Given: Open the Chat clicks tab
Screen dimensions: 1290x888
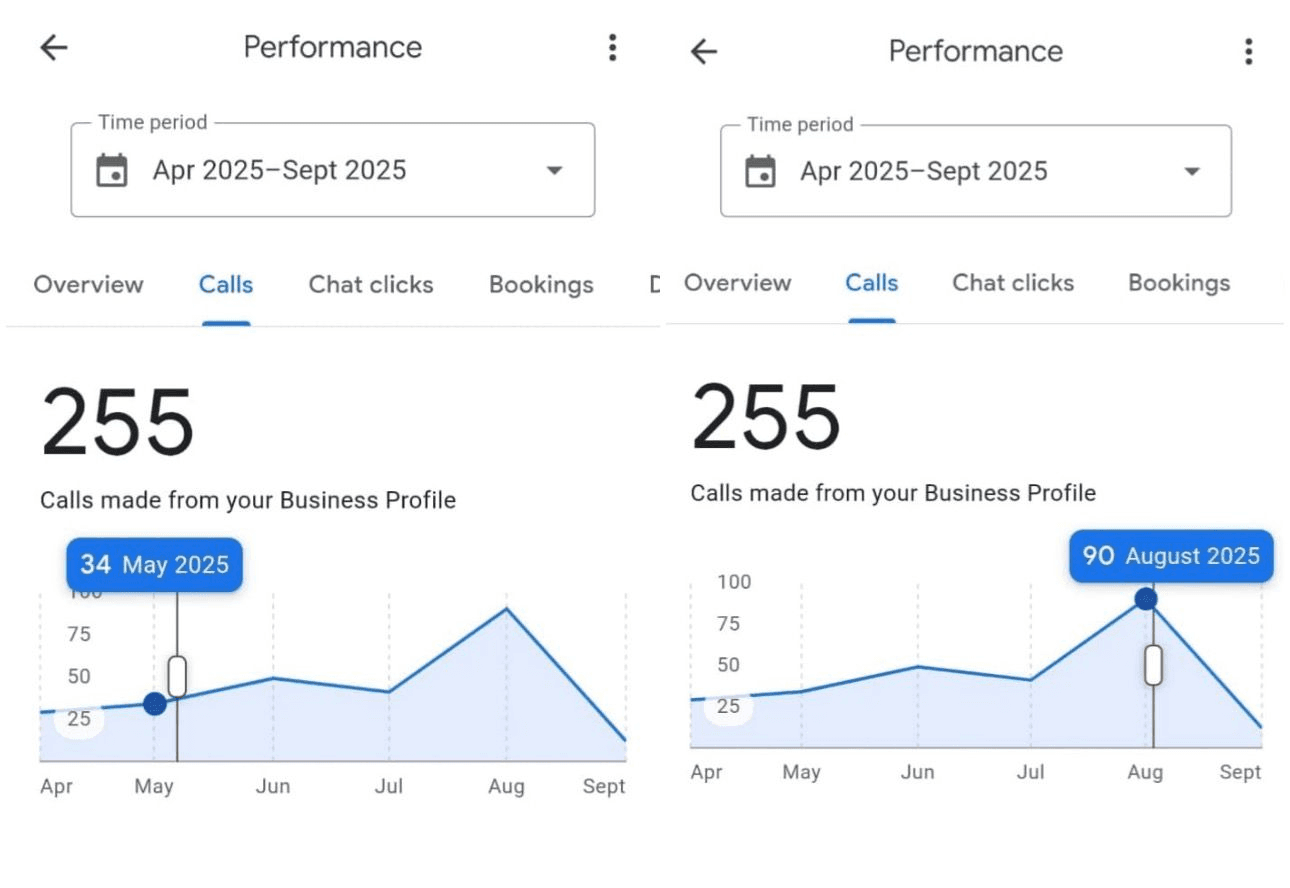Looking at the screenshot, I should point(371,284).
